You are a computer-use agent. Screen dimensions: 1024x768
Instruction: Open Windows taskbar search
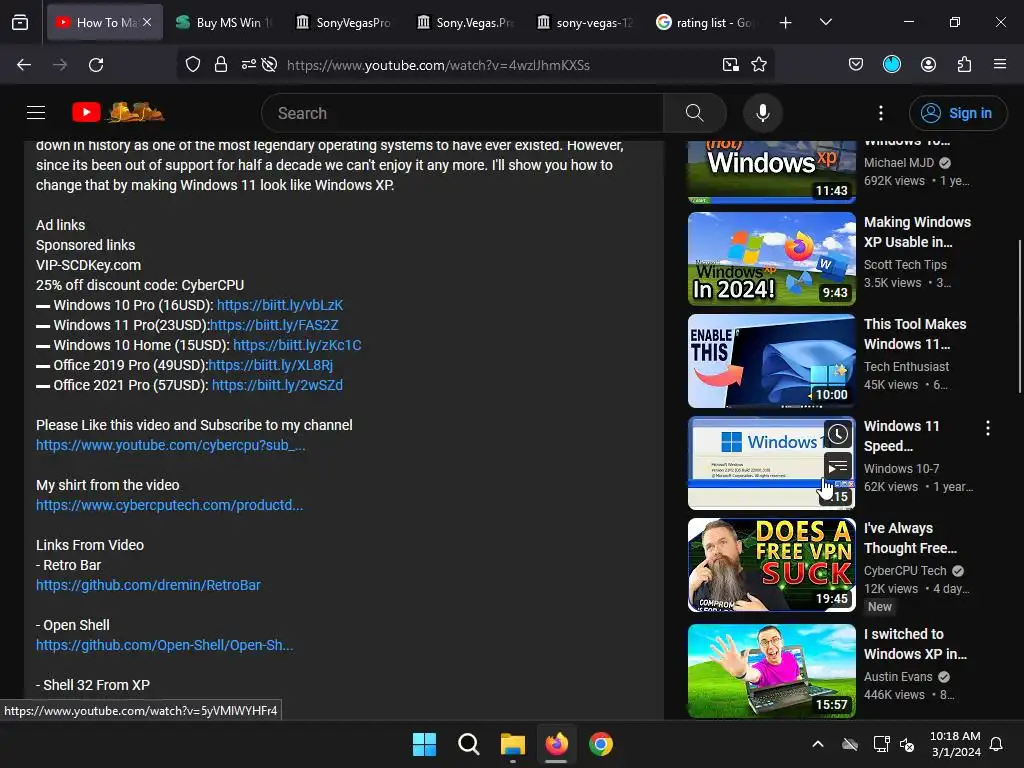(x=469, y=744)
